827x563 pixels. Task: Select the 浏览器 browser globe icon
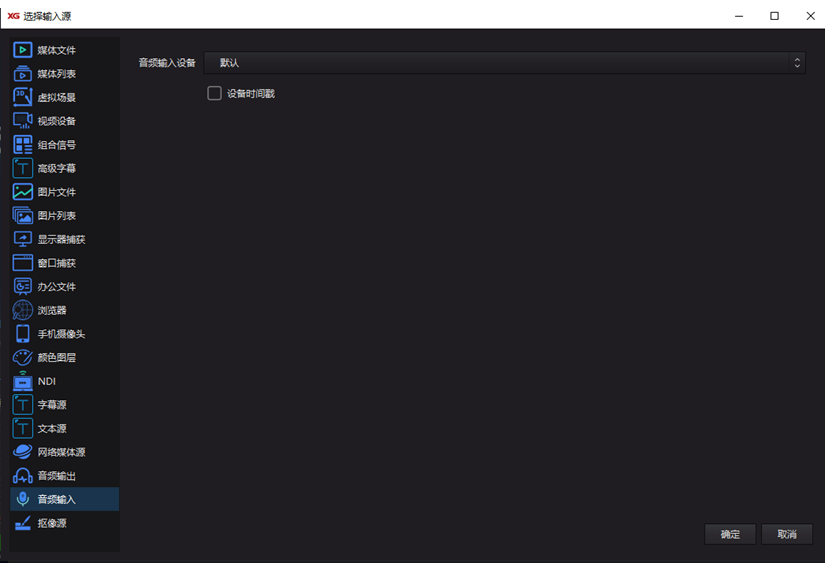tap(22, 310)
